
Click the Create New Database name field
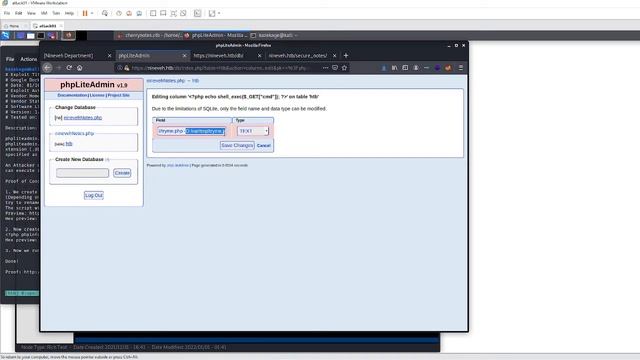tap(82, 173)
